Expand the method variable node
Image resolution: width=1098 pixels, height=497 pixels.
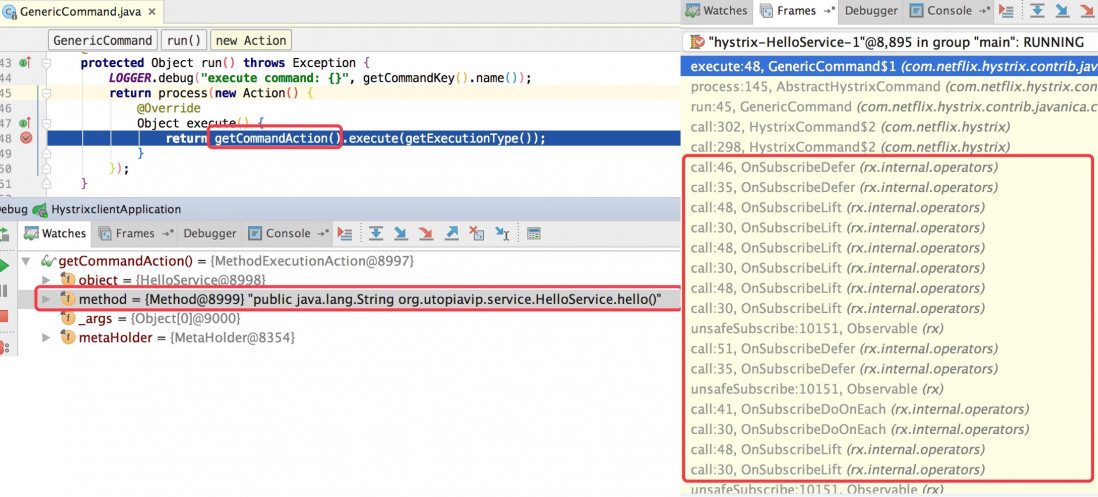[x=47, y=300]
